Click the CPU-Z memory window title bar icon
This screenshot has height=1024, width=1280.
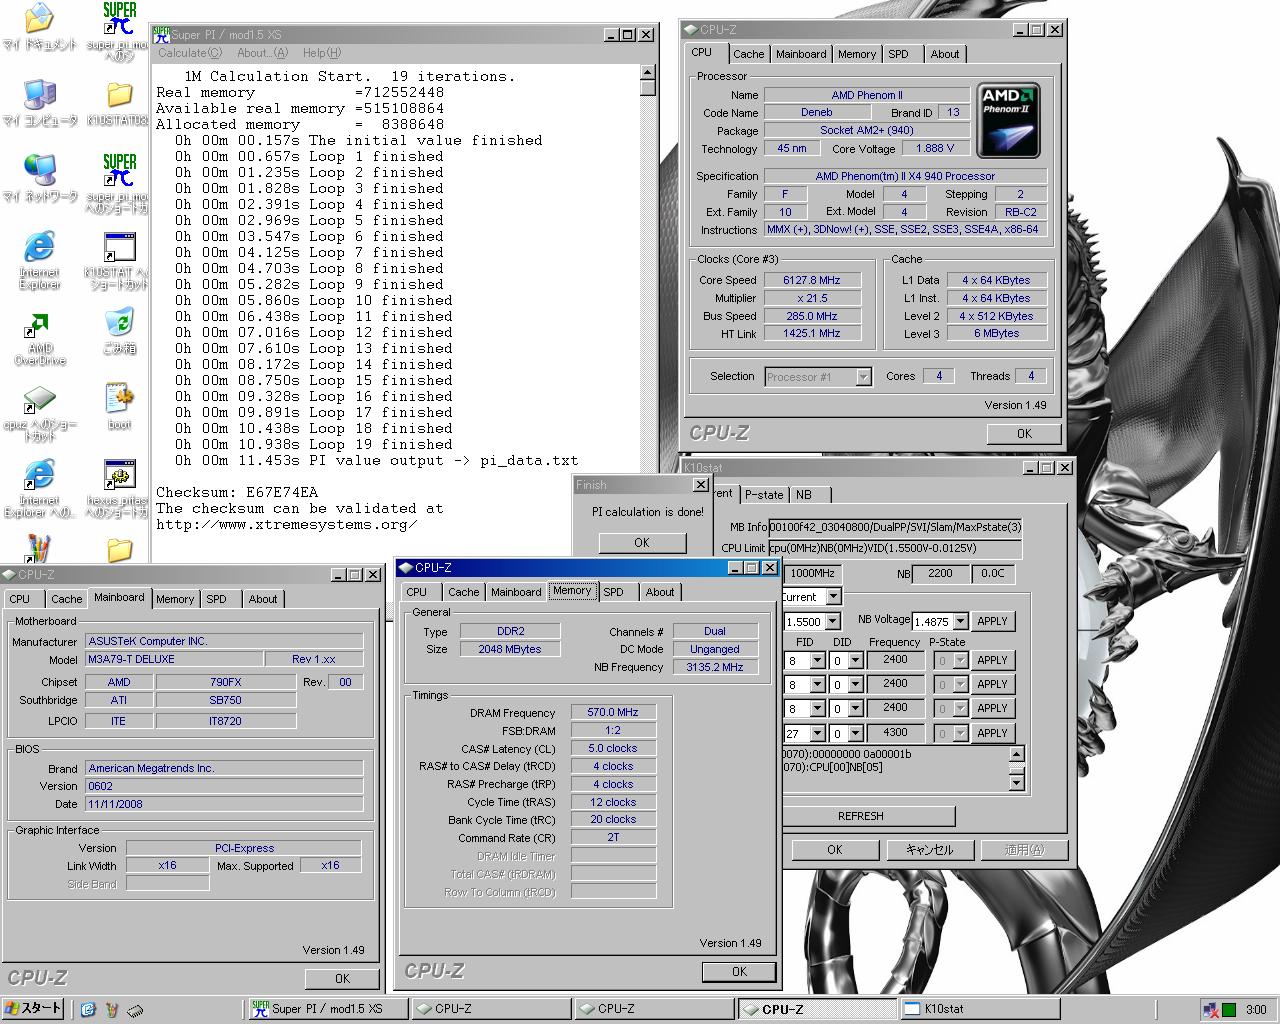pos(406,567)
